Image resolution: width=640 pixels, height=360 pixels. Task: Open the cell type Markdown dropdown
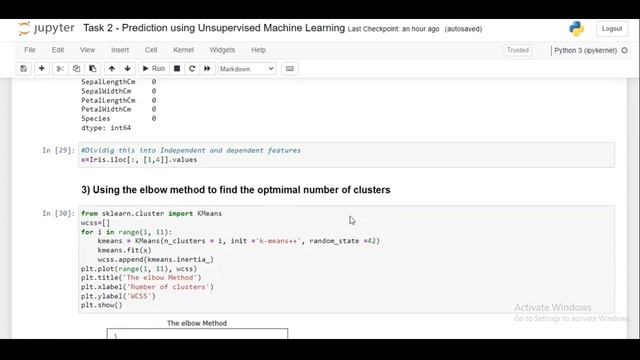click(247, 69)
